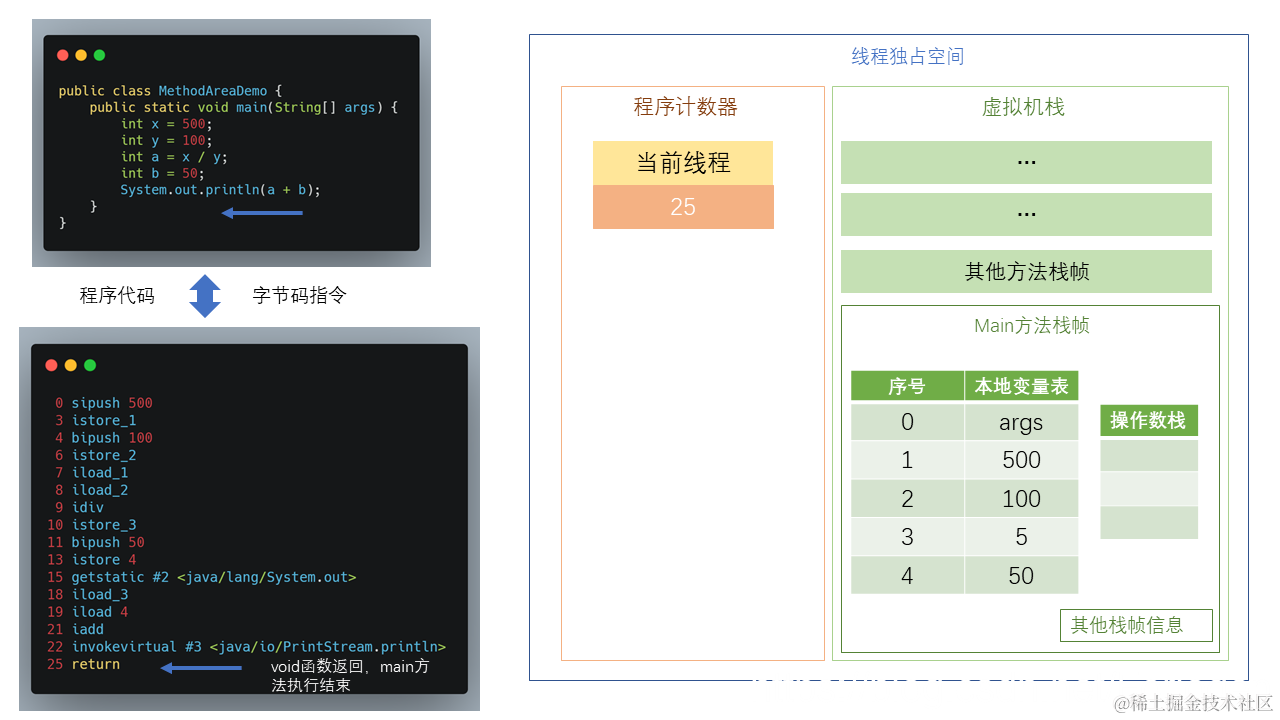Click the red dot on the bytecode terminal window
The width and height of the screenshot is (1280, 720).
point(51,365)
